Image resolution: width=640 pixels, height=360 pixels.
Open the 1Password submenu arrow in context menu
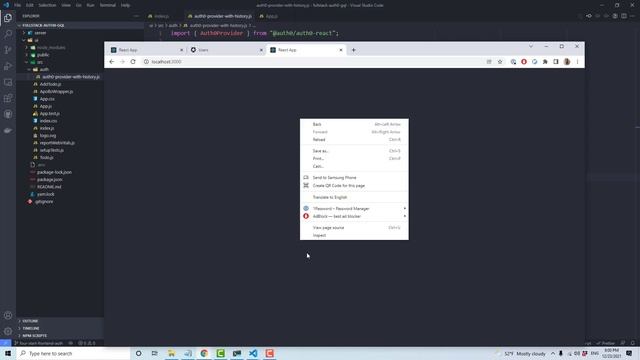(x=404, y=209)
